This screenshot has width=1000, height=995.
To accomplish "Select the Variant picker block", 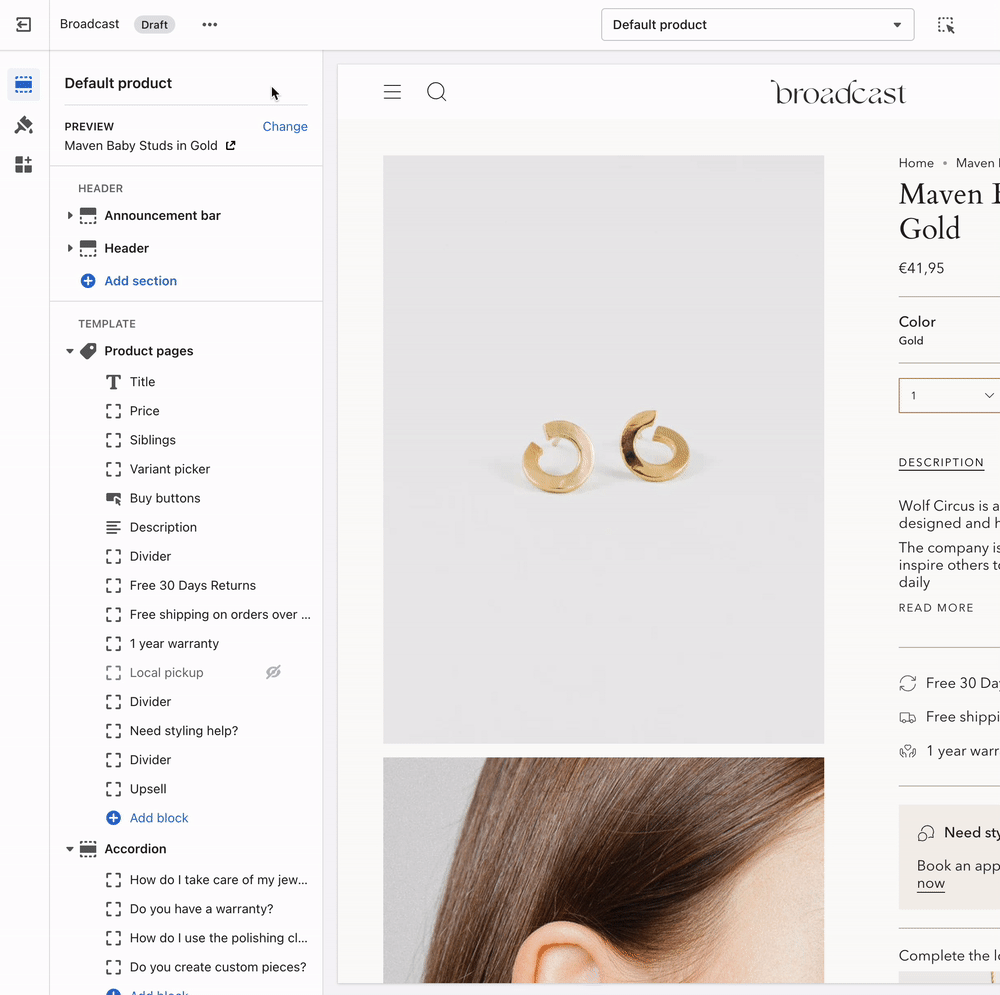I will pos(170,469).
